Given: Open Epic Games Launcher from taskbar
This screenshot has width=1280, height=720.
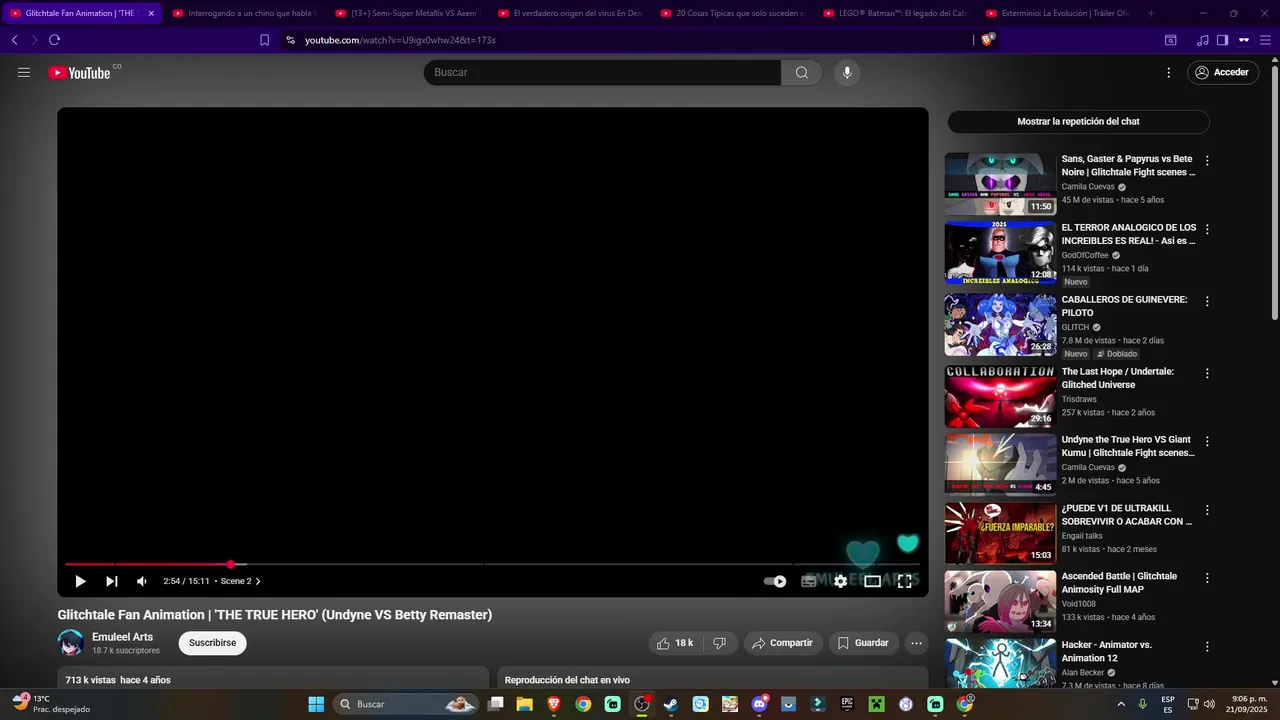Looking at the screenshot, I should pyautogui.click(x=847, y=704).
